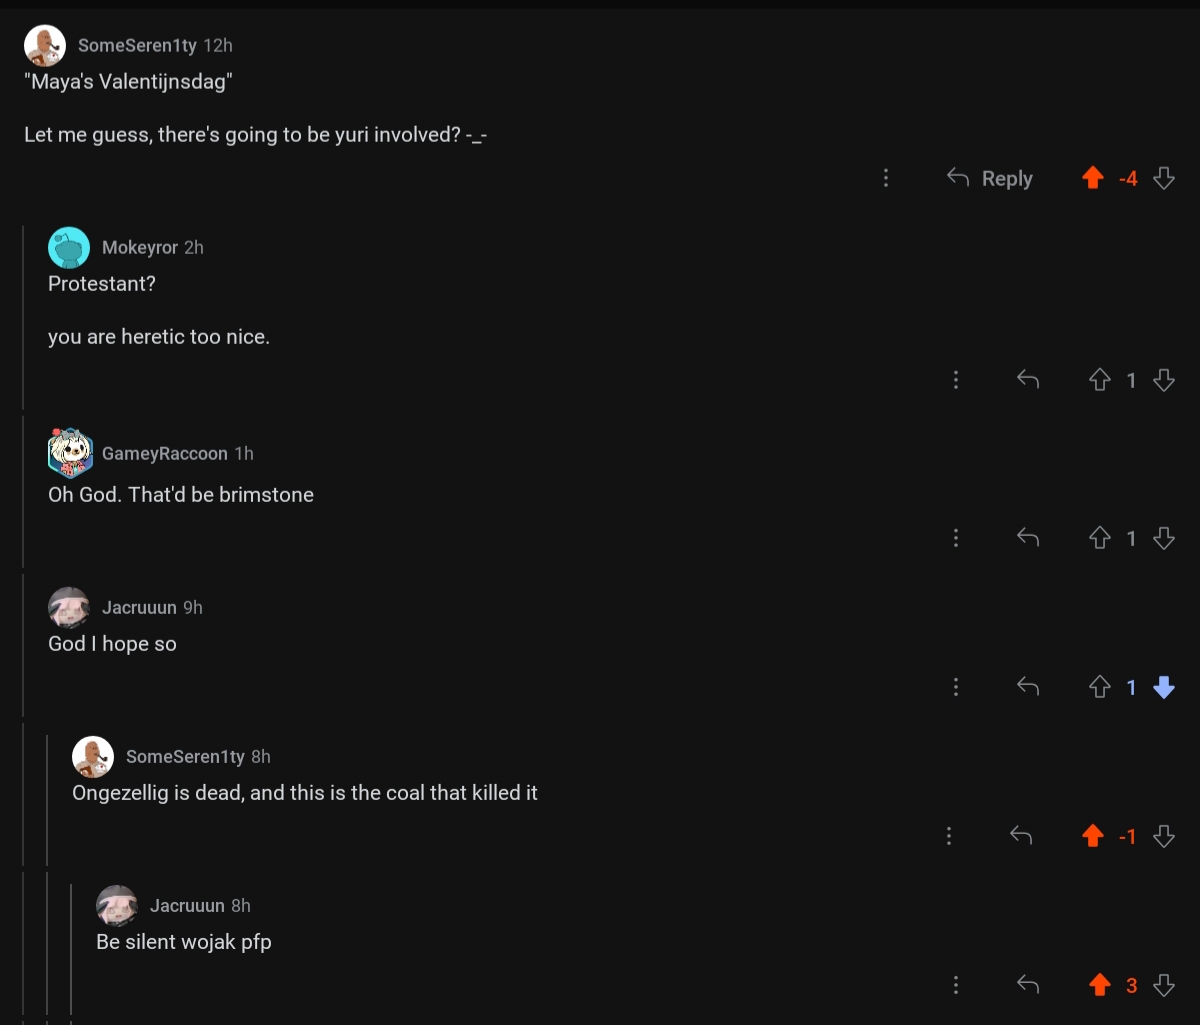Click Reply on SomeSeren1ty's top comment
The image size is (1200, 1025).
click(x=989, y=178)
